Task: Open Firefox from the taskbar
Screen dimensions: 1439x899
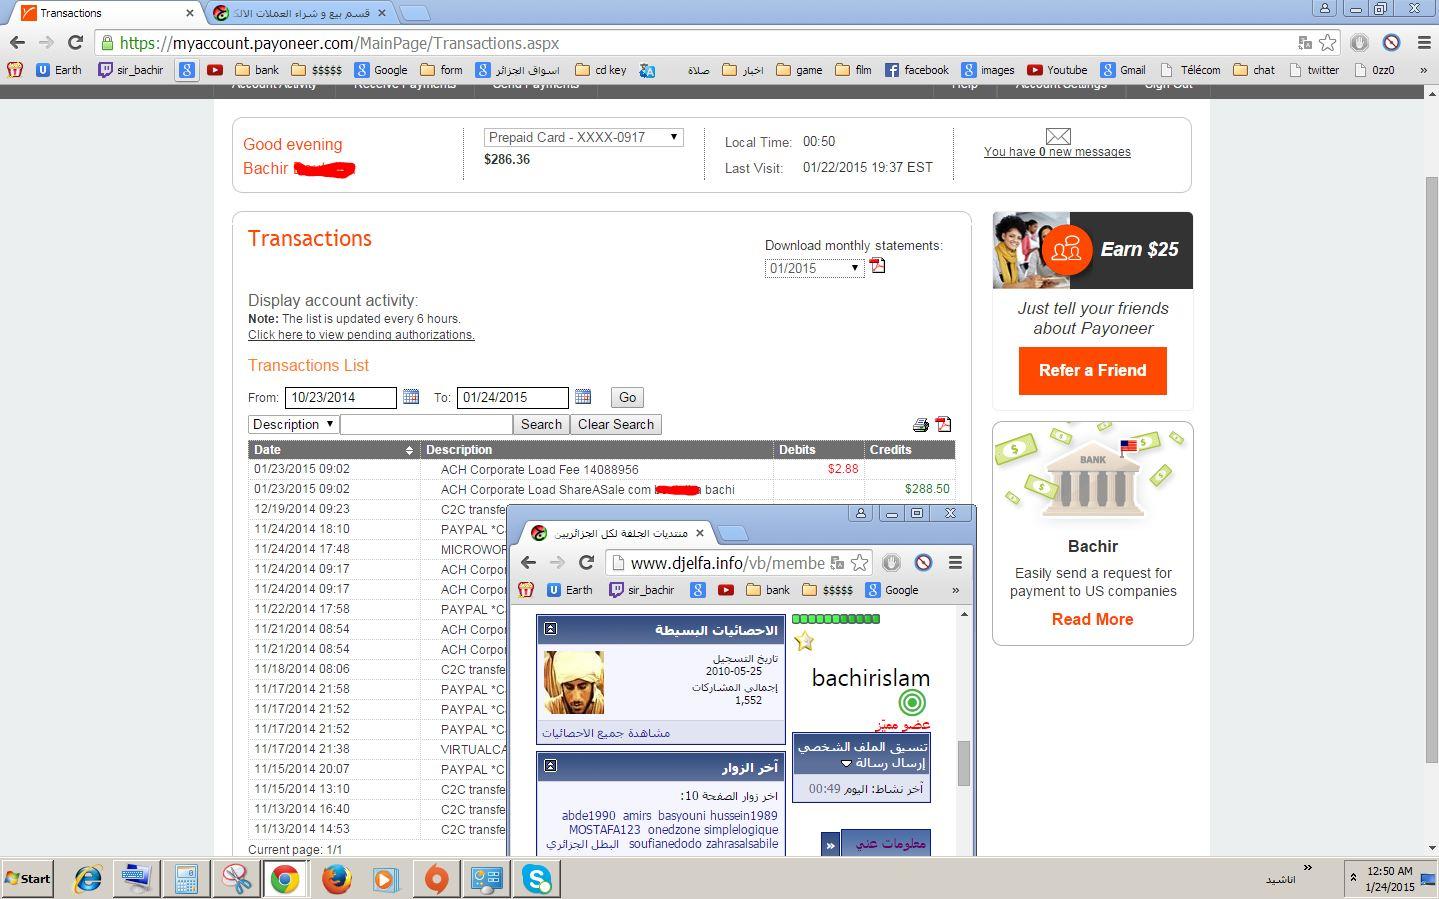Action: (x=336, y=879)
